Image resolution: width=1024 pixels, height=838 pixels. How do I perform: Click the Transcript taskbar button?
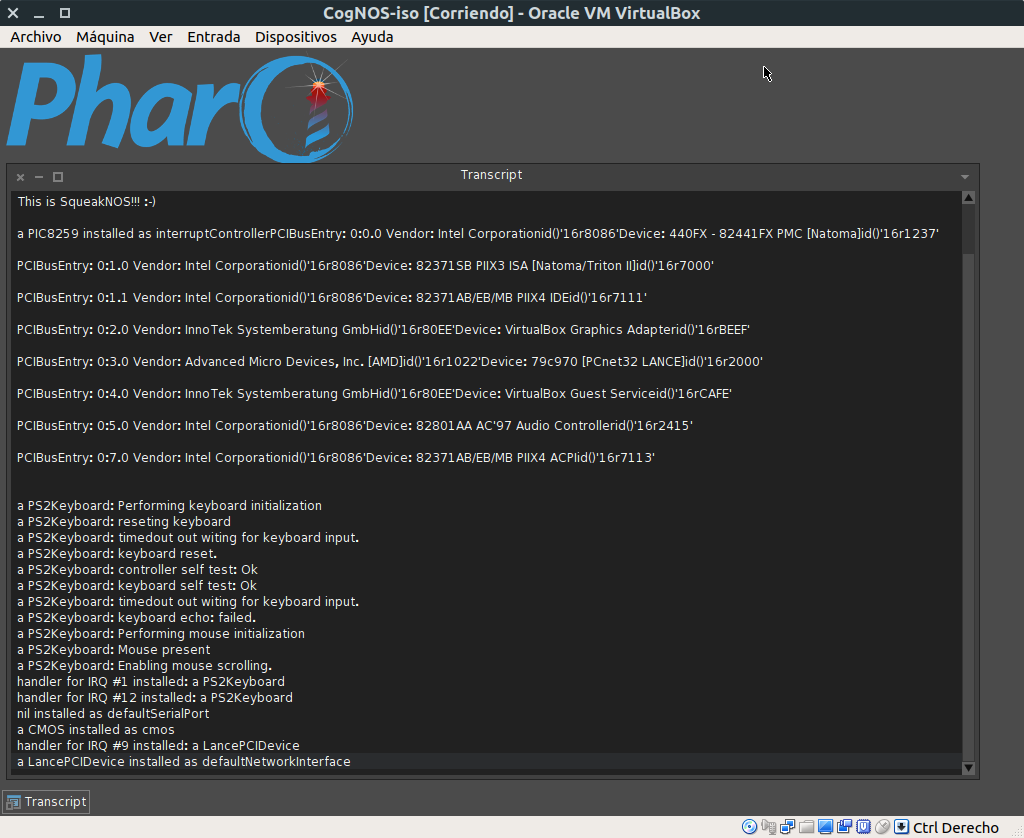(x=46, y=801)
